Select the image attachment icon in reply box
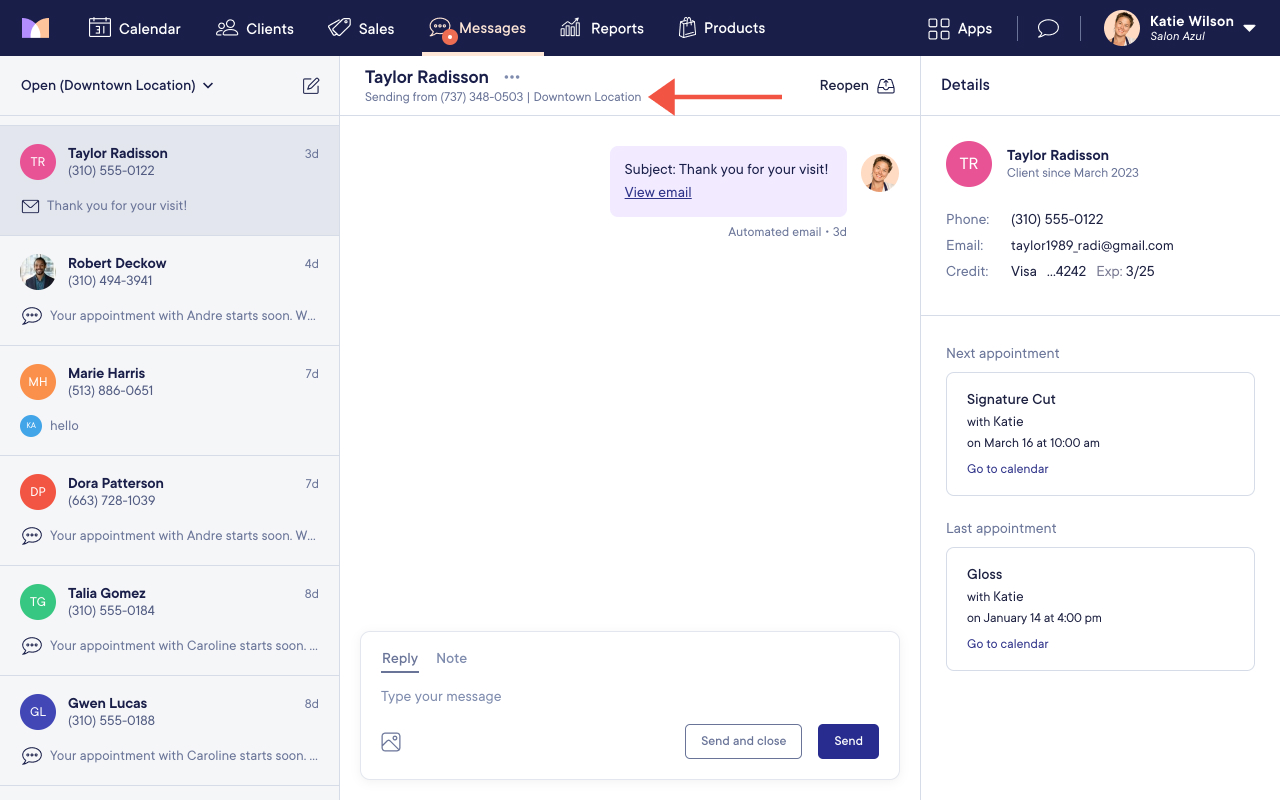The width and height of the screenshot is (1280, 800). pos(391,741)
